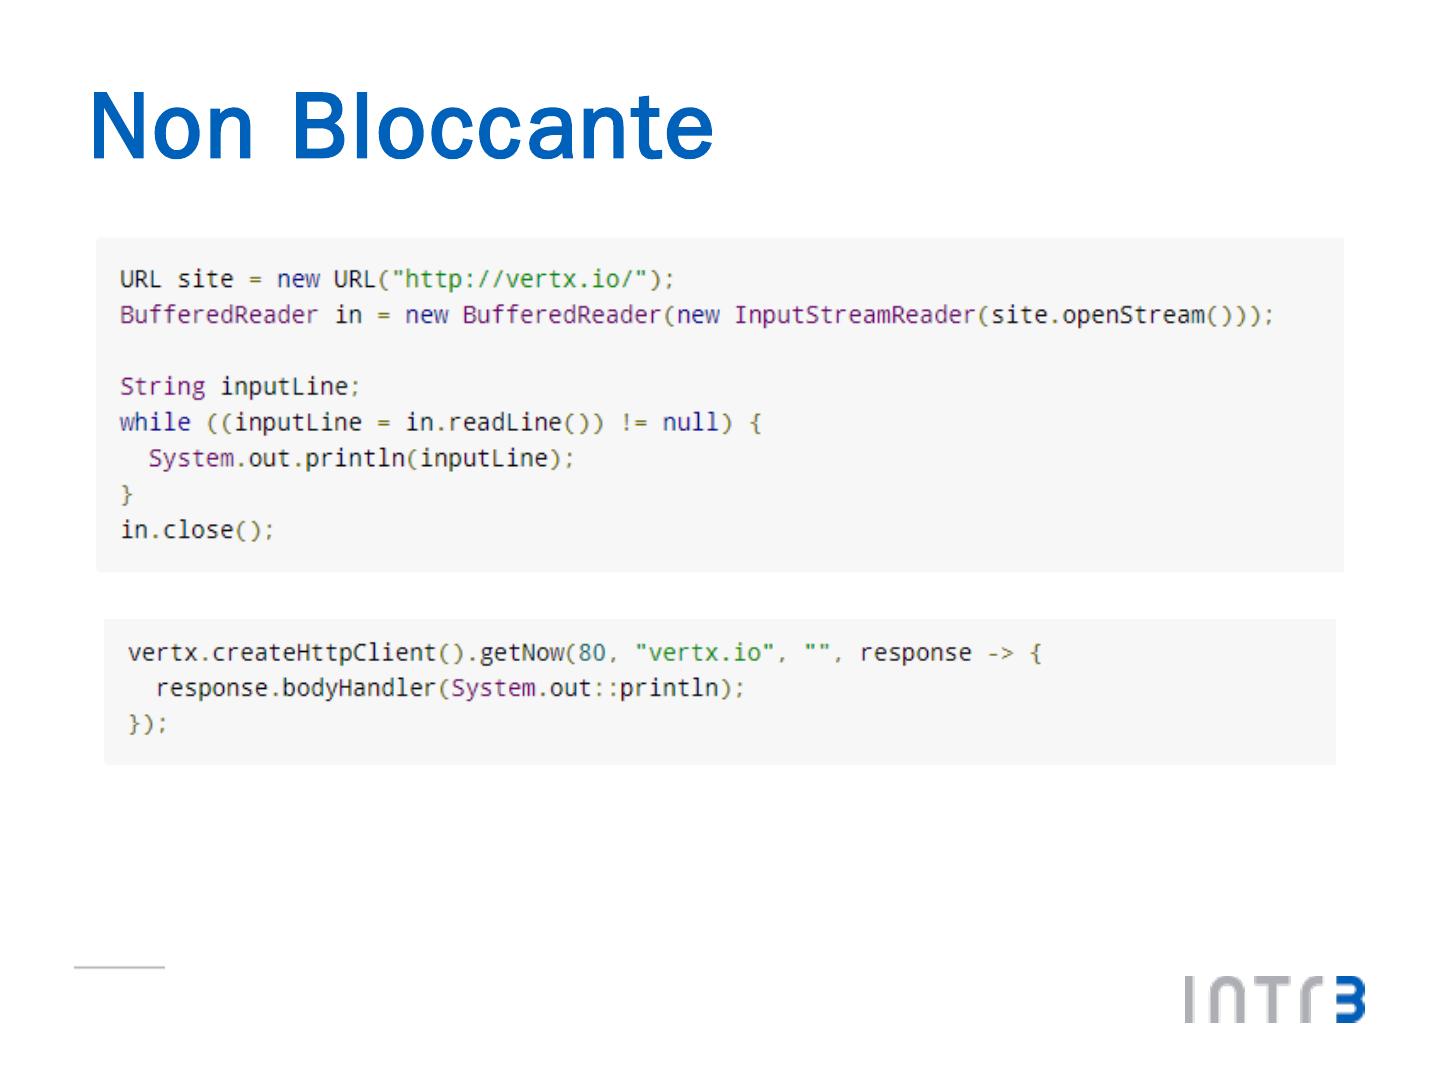
Task: Click the InputStreamReader class name
Action: coord(854,315)
